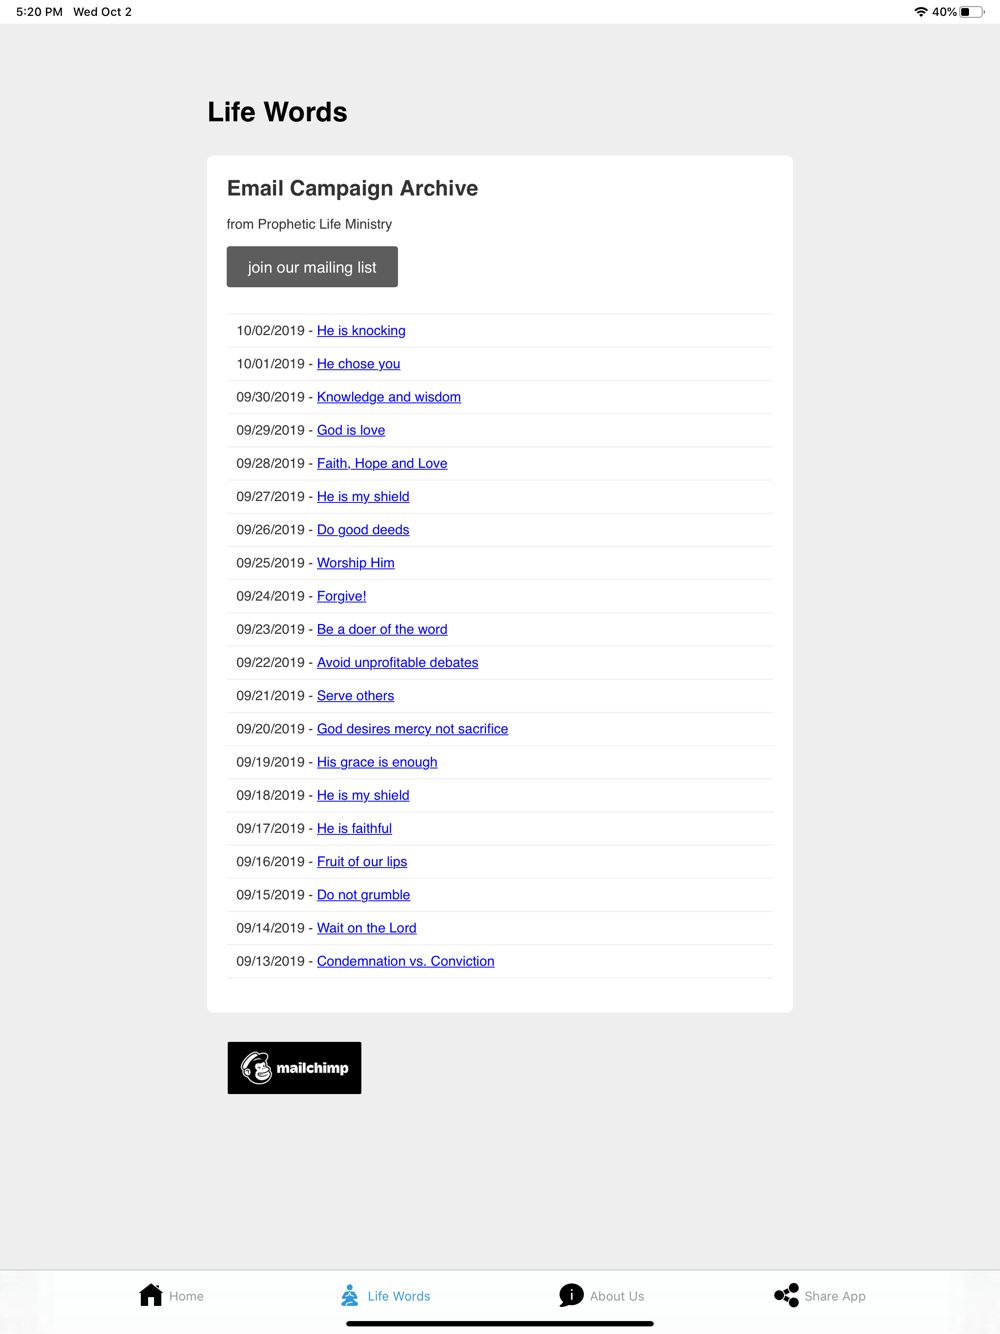Open God desires mercy not sacrifice link
Image resolution: width=1000 pixels, height=1334 pixels.
[x=412, y=729]
